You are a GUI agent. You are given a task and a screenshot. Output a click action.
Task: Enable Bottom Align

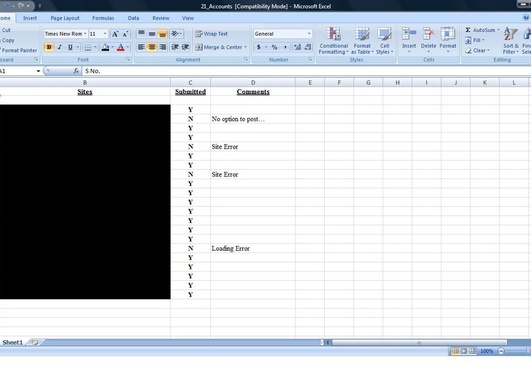pyautogui.click(x=163, y=34)
